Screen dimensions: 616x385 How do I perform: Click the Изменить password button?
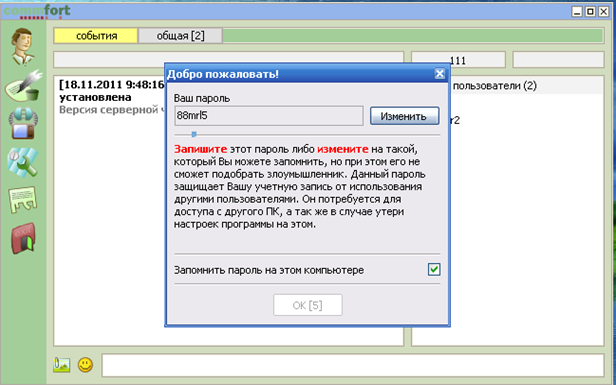point(404,116)
